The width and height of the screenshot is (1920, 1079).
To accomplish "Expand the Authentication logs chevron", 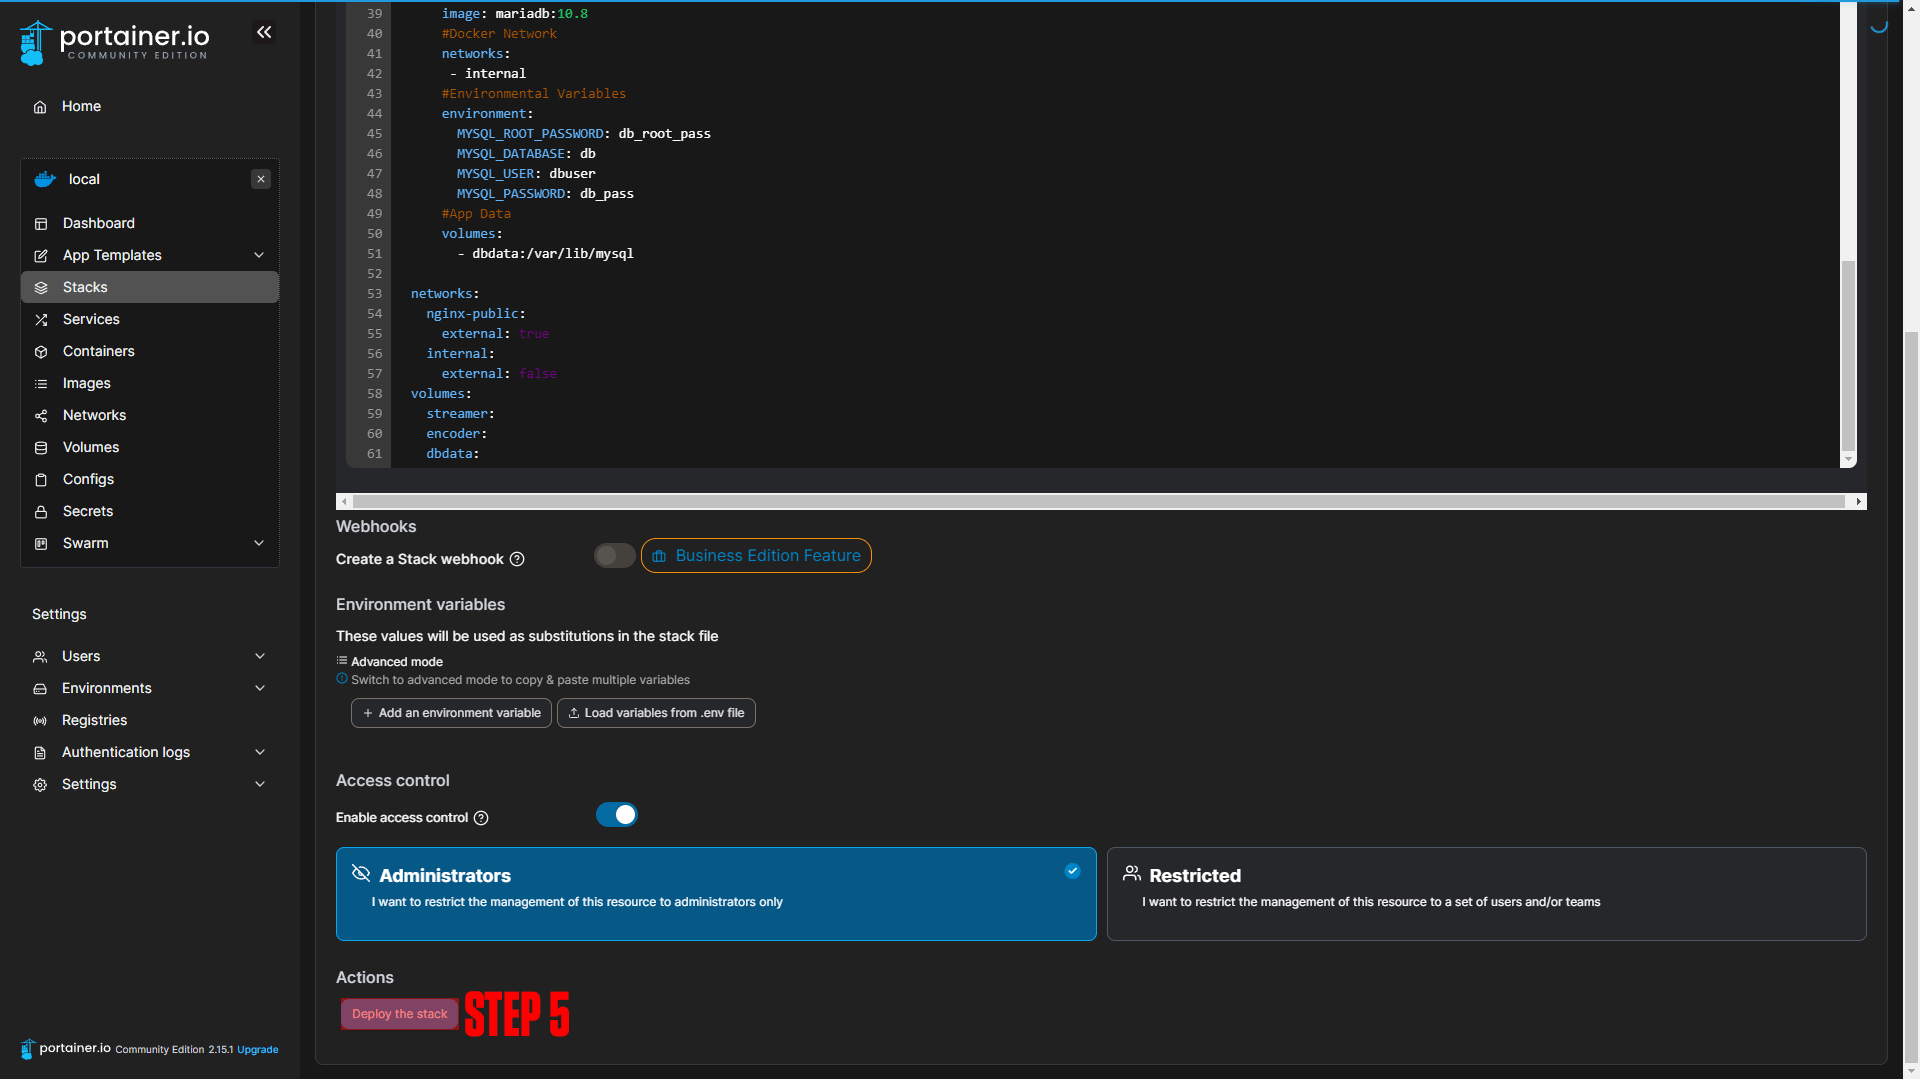I will pos(260,752).
